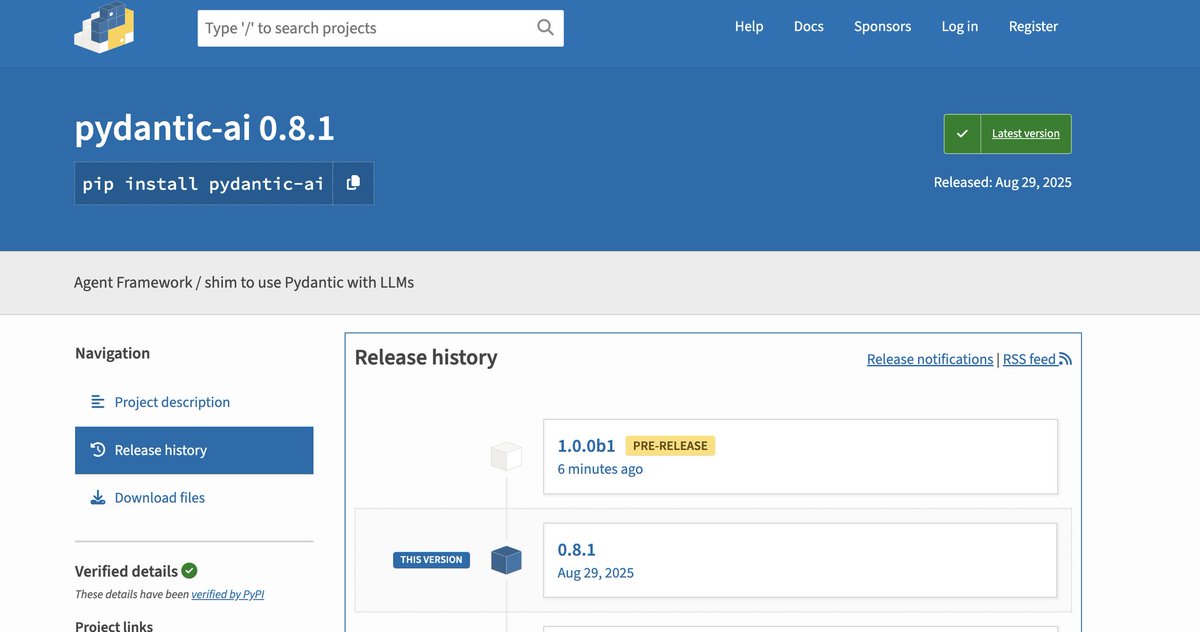The width and height of the screenshot is (1200, 632).
Task: Go to Register
Action: click(x=1033, y=27)
